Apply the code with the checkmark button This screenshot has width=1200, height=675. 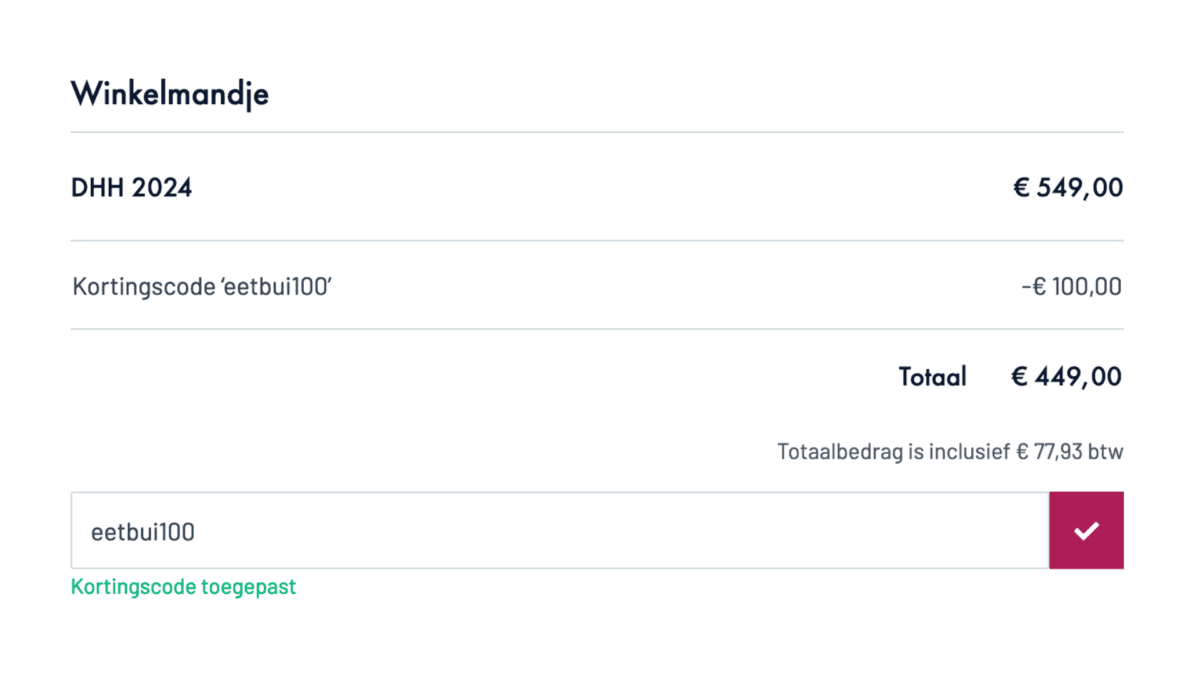1086,530
